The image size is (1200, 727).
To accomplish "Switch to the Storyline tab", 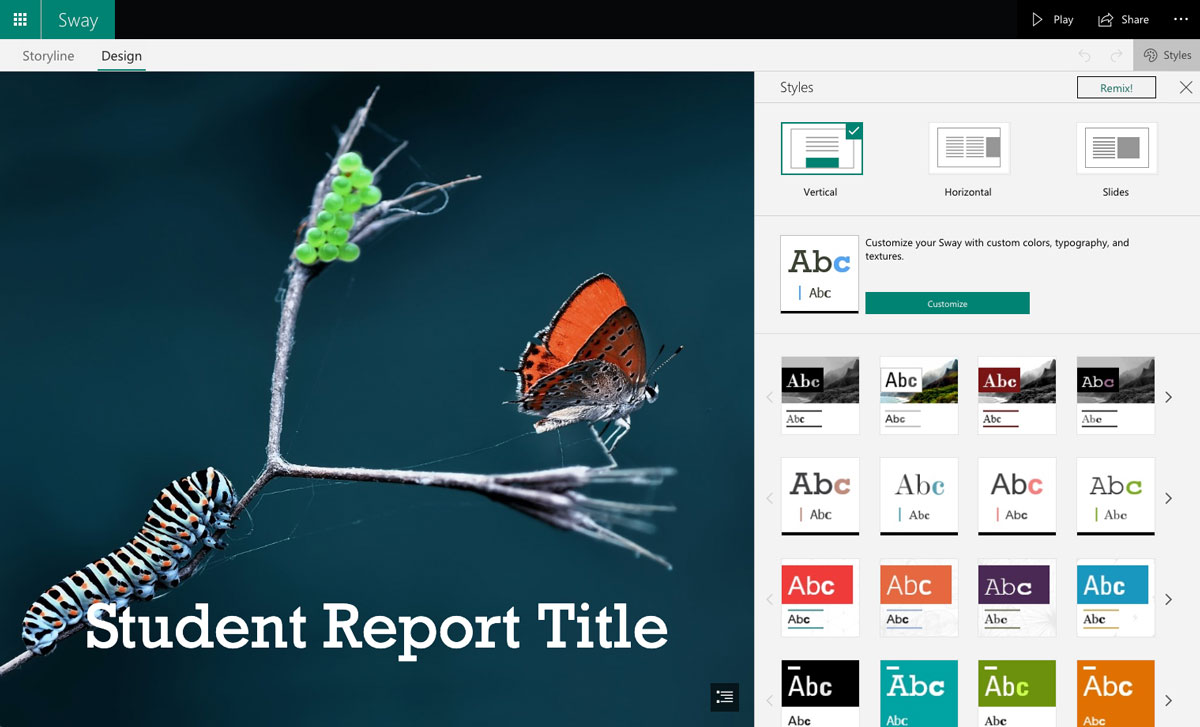I will [48, 56].
